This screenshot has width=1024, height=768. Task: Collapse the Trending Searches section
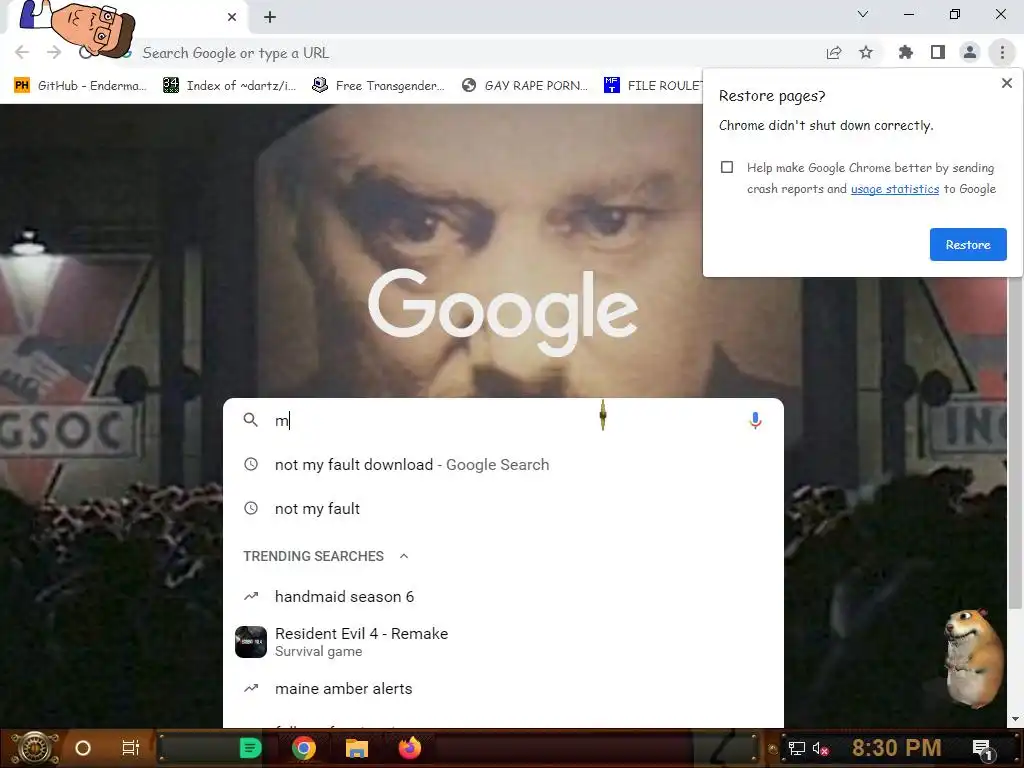(x=404, y=556)
